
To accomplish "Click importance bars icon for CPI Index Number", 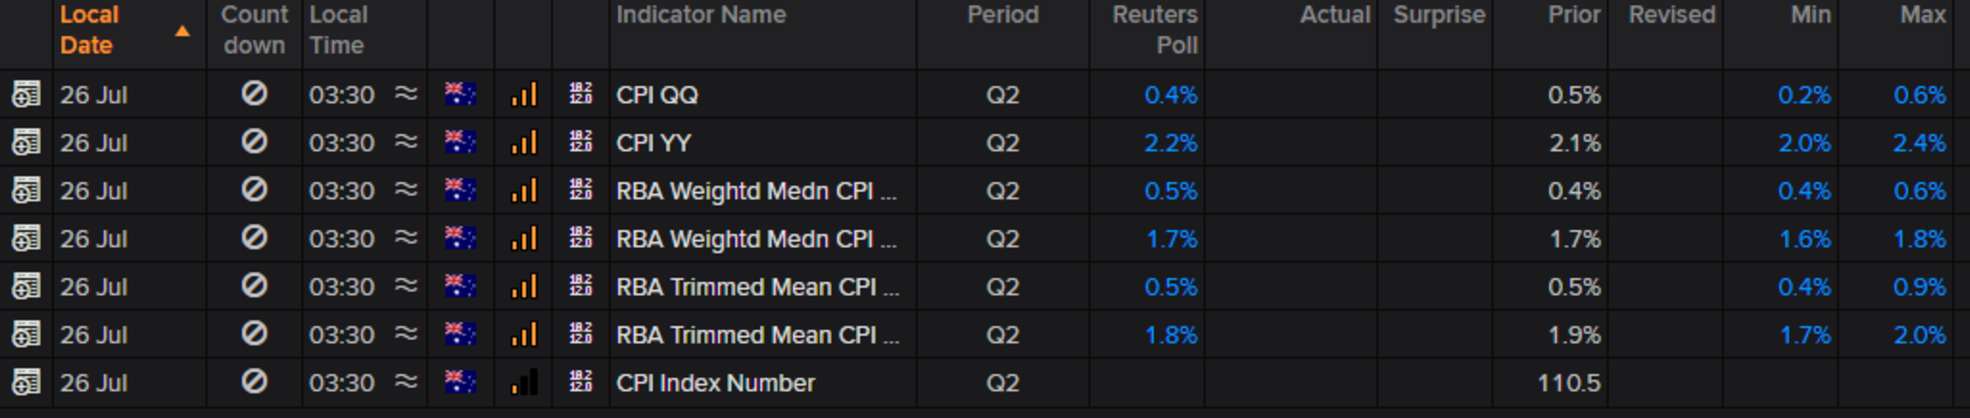I will tap(524, 383).
